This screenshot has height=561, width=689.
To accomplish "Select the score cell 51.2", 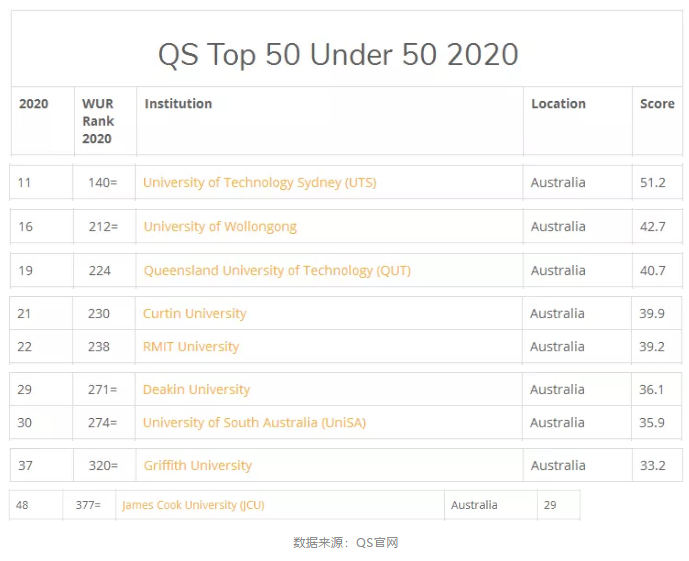I will coord(653,183).
